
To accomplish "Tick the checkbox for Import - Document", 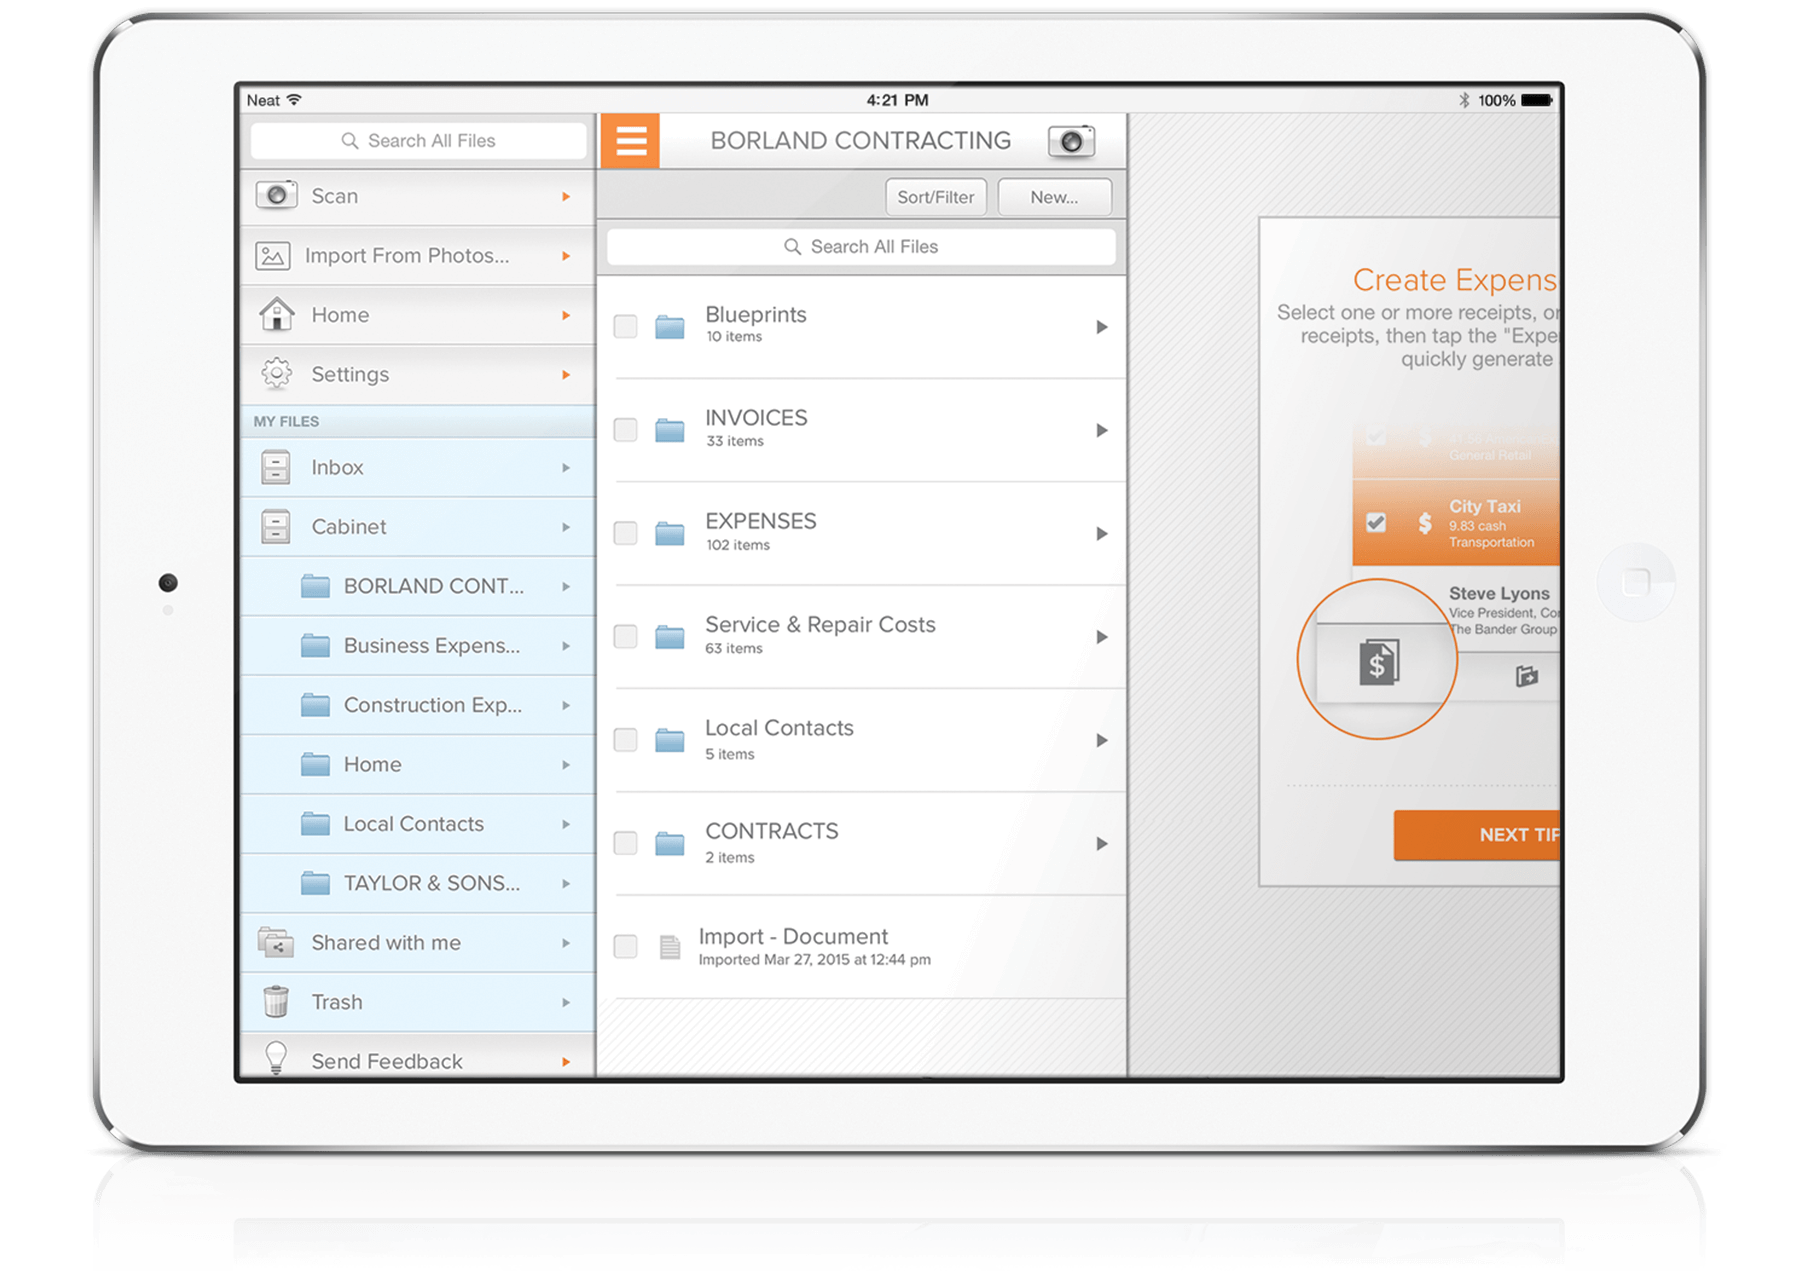I will click(x=625, y=946).
